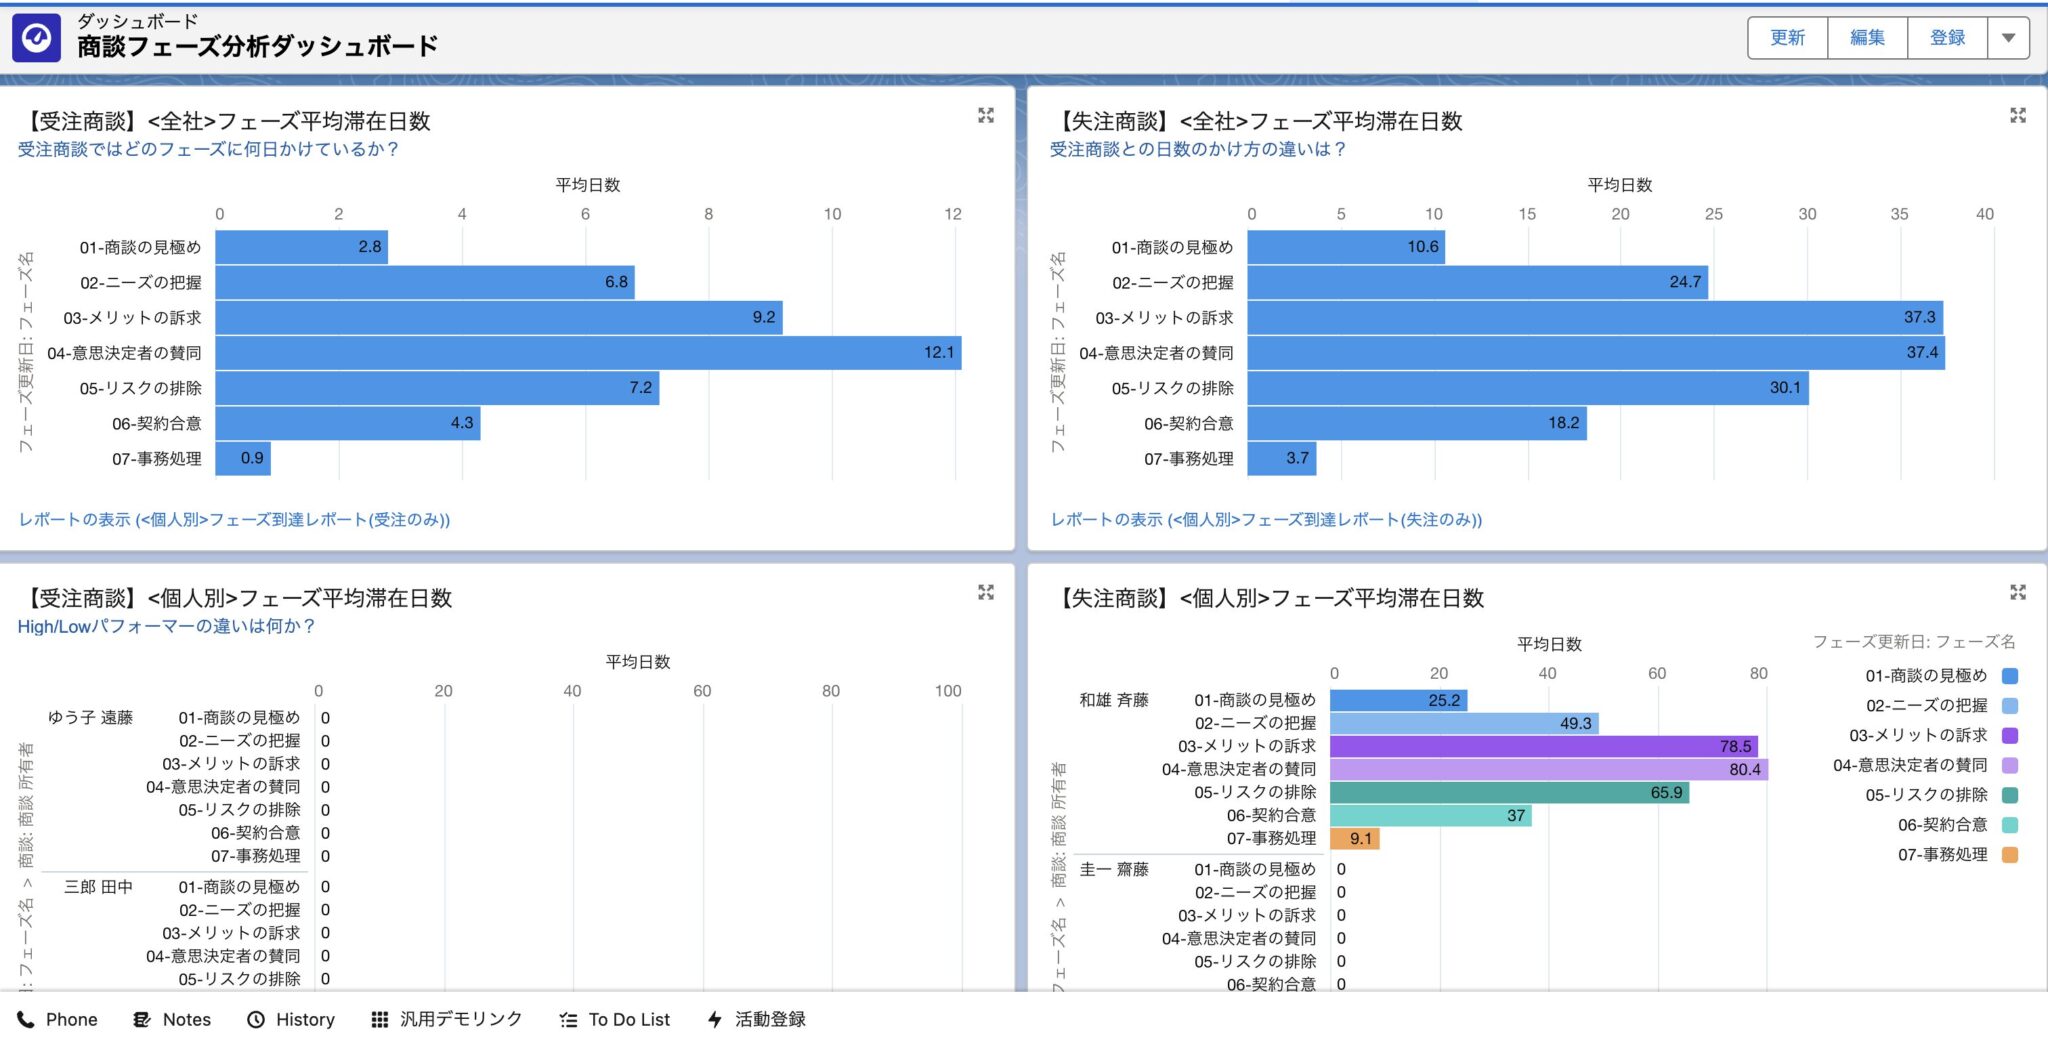
Task: Expand the 【失注商談】全社フェーズ平均滞在日数 chart to fullscreen
Action: 2019,116
